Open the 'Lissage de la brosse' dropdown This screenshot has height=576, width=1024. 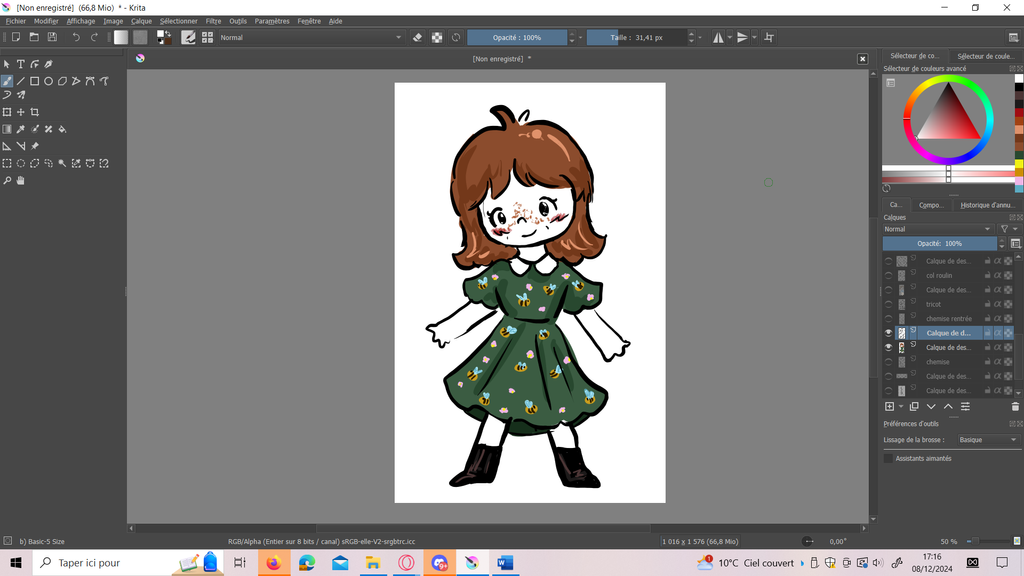click(x=986, y=440)
